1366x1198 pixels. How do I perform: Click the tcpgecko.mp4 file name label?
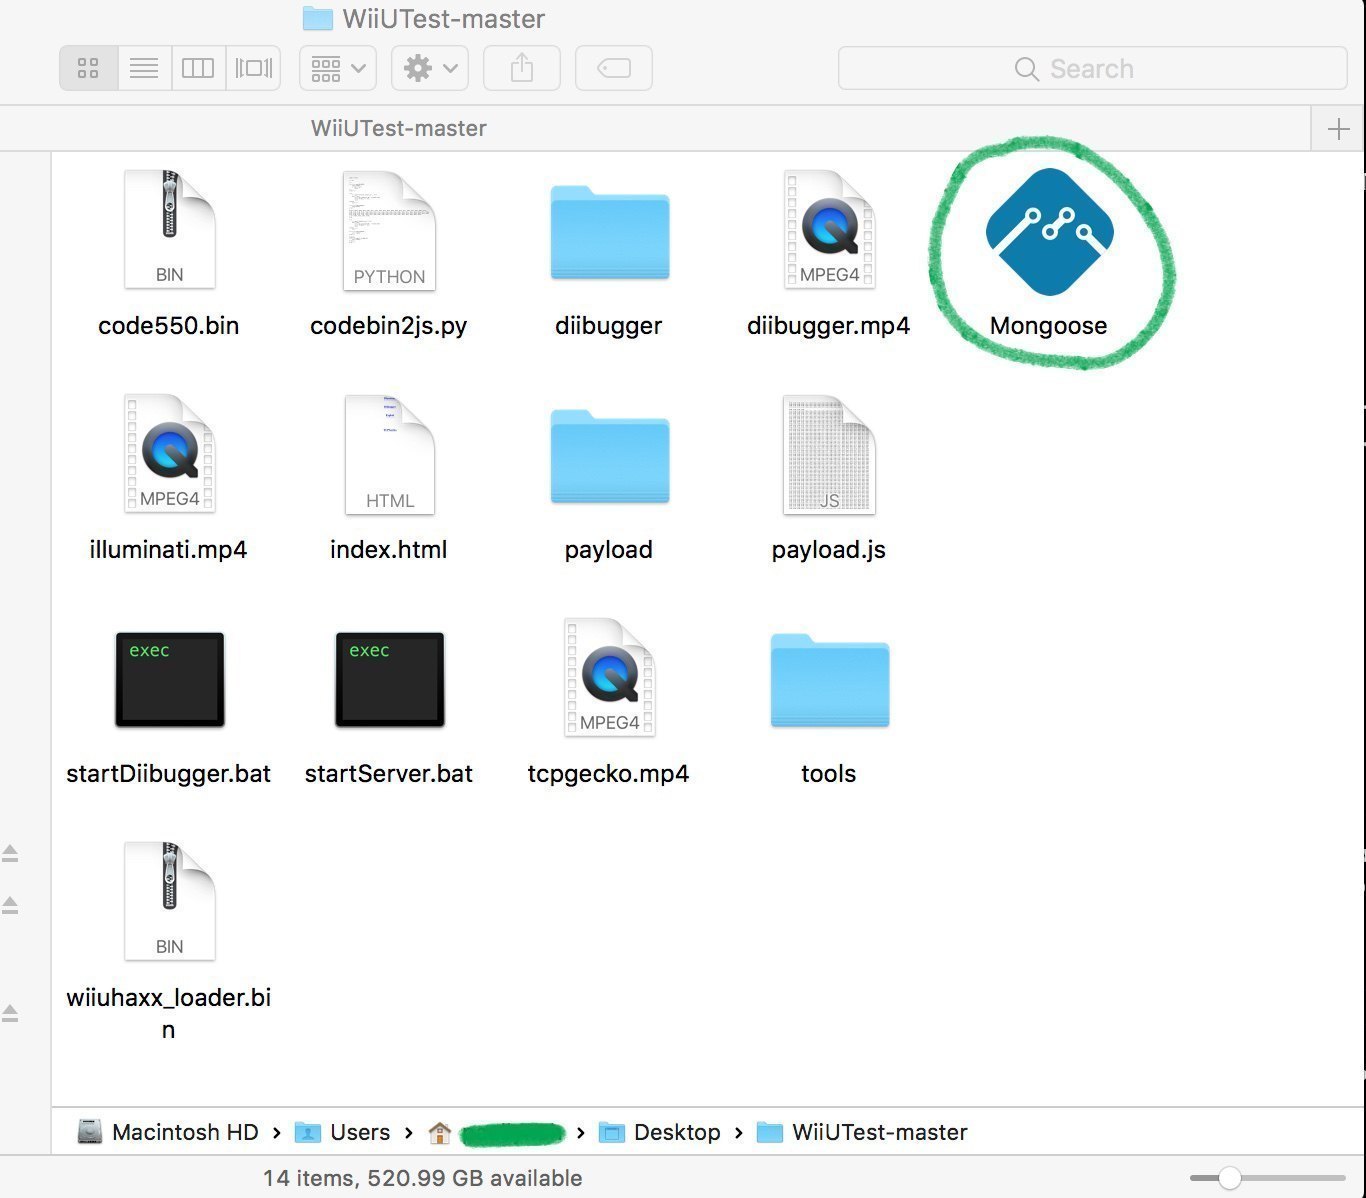tap(608, 774)
